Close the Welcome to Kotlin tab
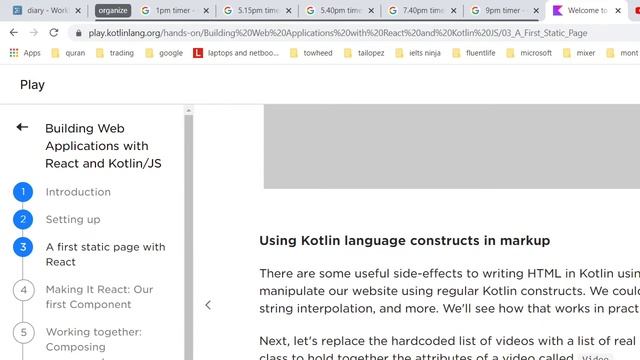This screenshot has width=640, height=360. pyautogui.click(x=618, y=11)
